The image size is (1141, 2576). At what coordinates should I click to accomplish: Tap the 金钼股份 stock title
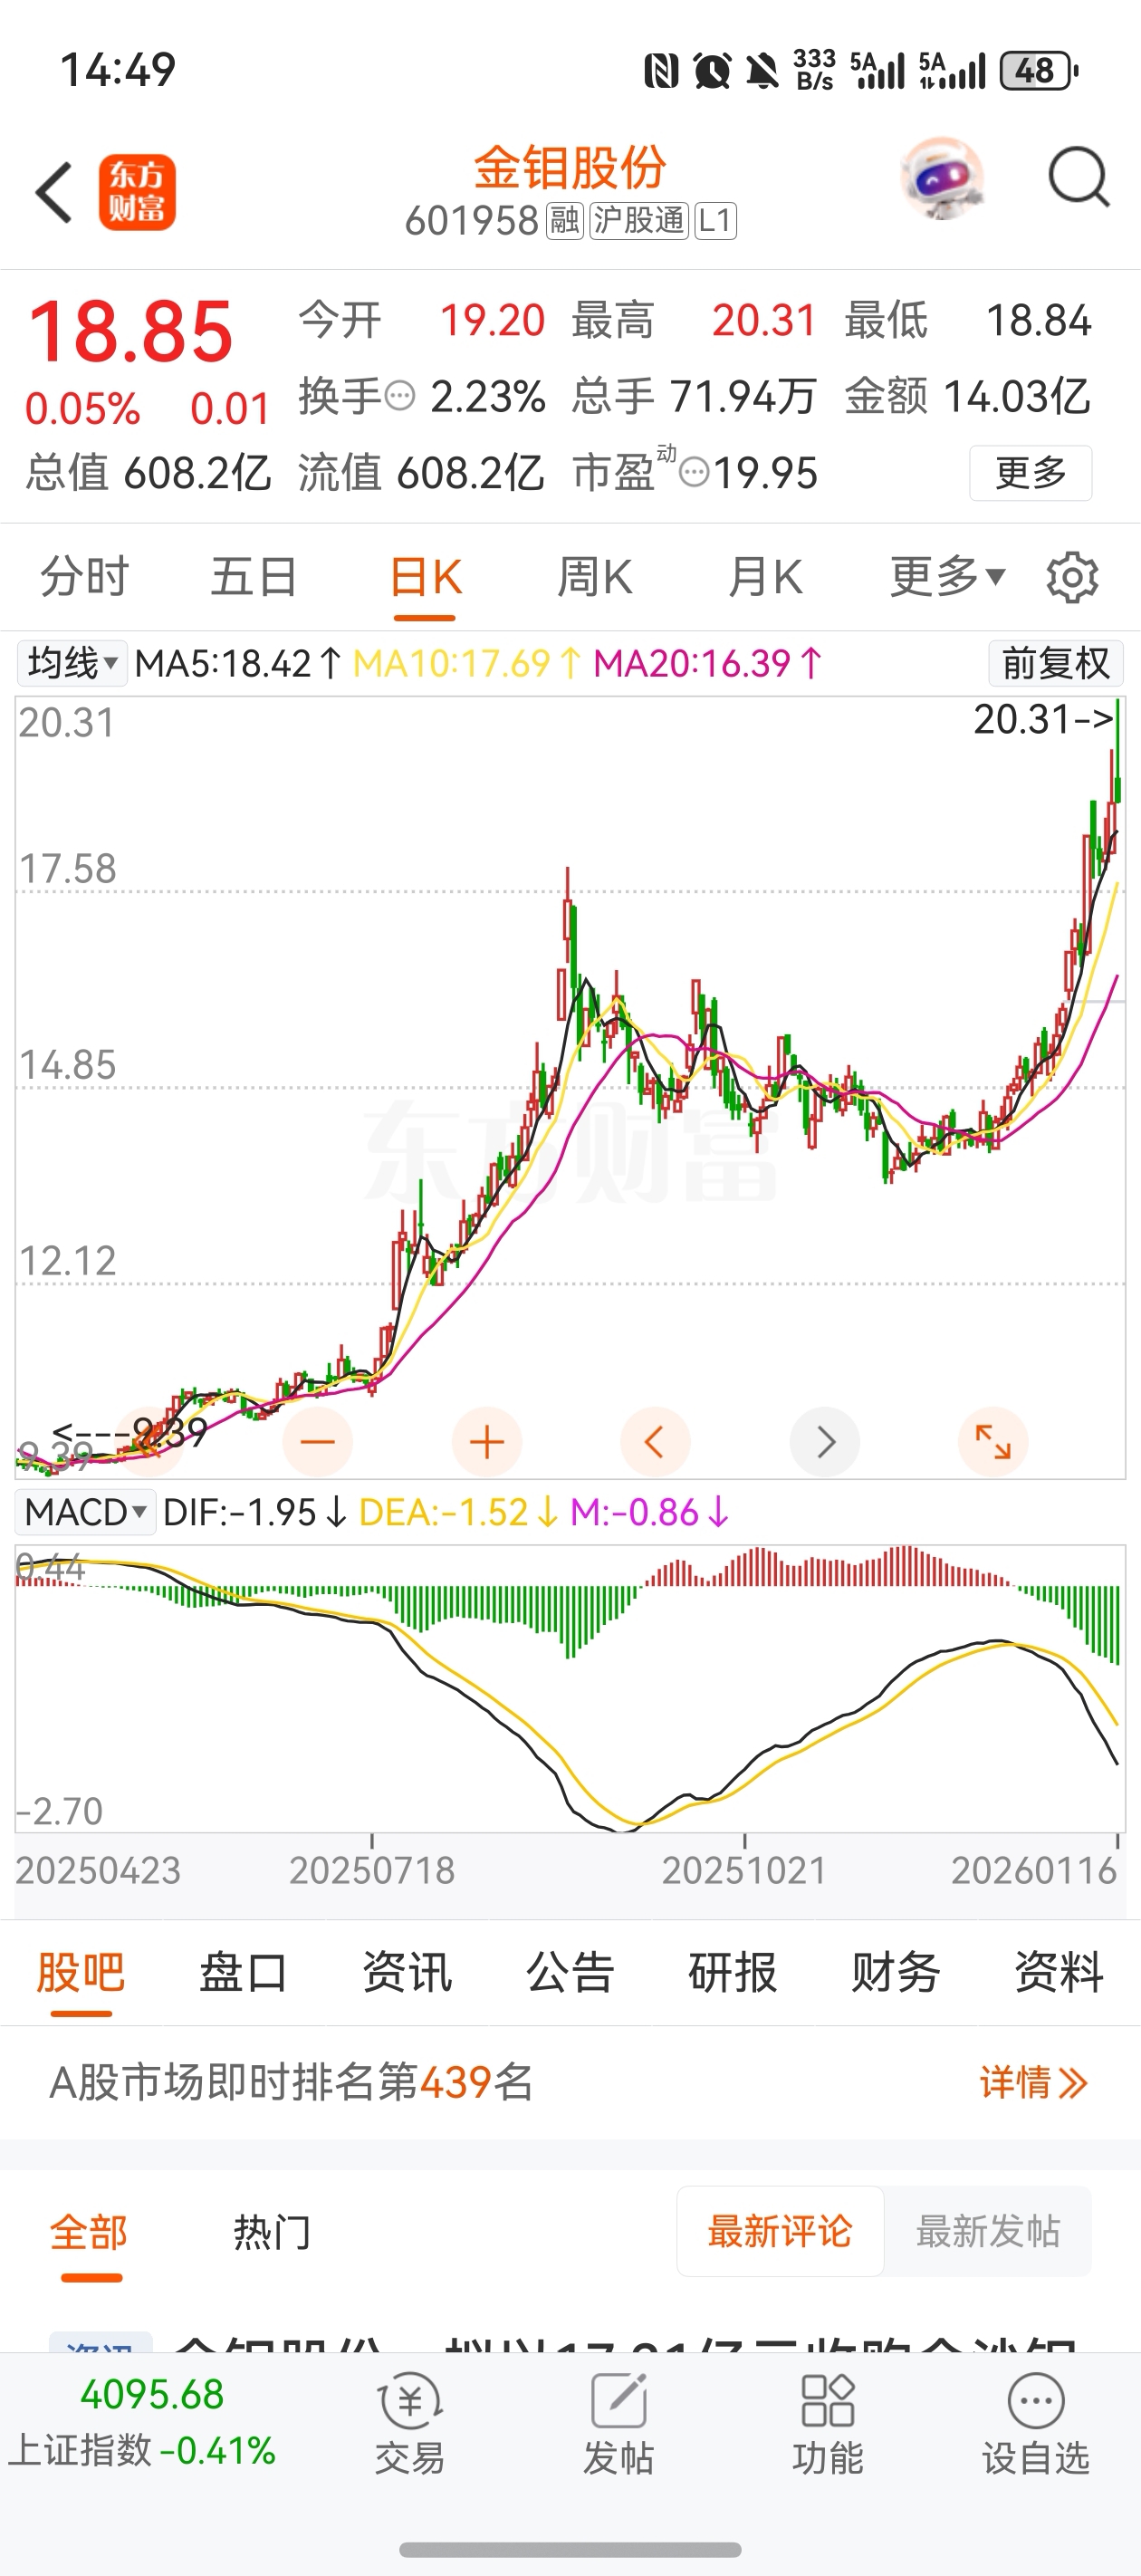[x=570, y=167]
